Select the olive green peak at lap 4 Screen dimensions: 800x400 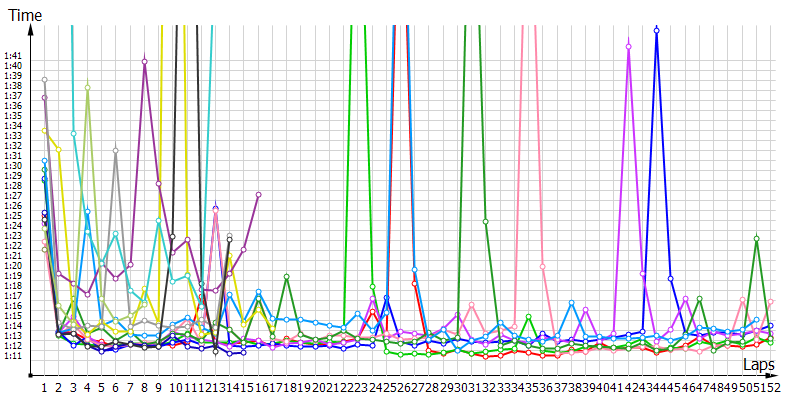pyautogui.click(x=88, y=88)
